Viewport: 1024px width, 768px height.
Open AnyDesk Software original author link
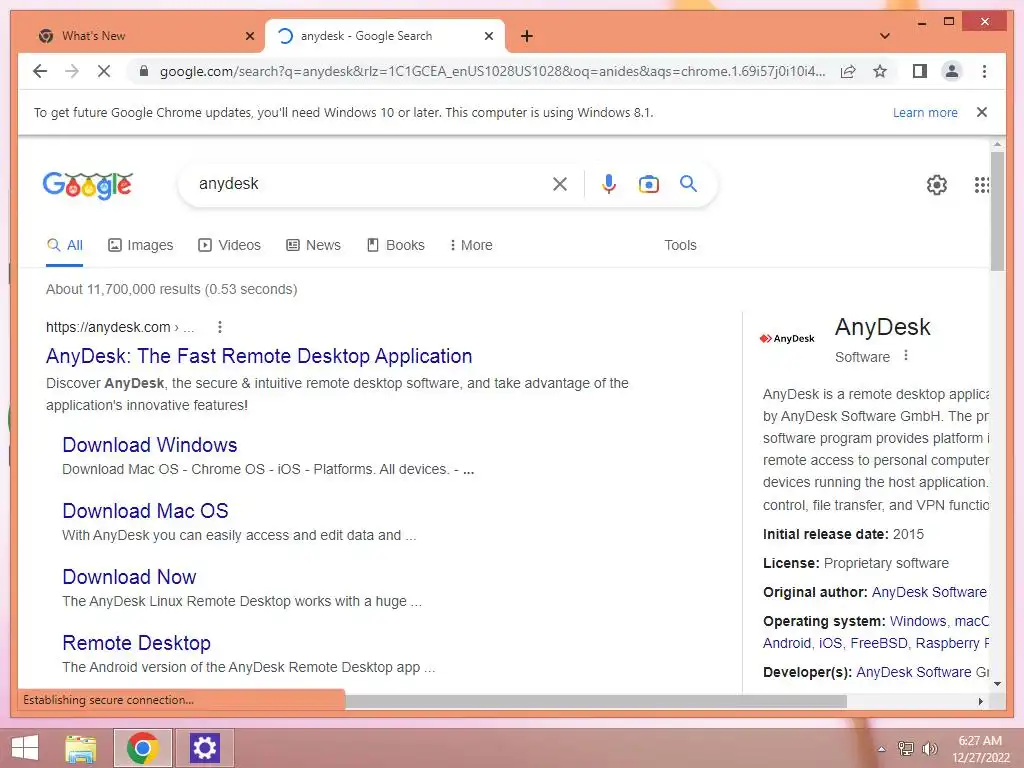tap(930, 592)
